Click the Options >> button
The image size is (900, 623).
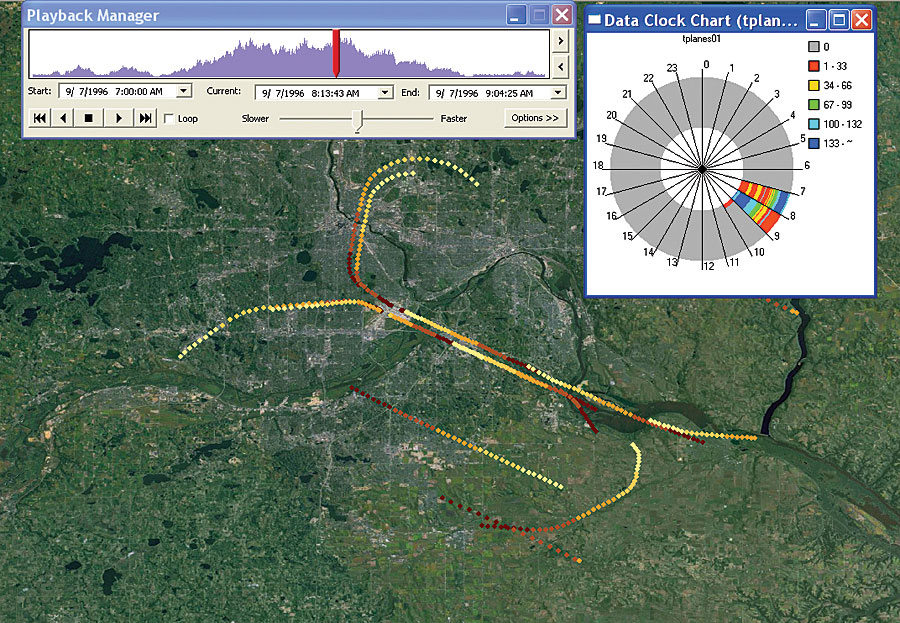(534, 118)
